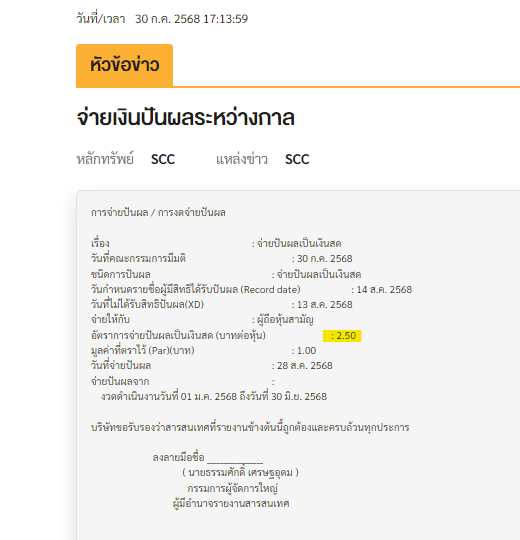520x540 pixels.
Task: Click the text ผู้ถือหุ้นสามัญ
Action: [x=285, y=320]
